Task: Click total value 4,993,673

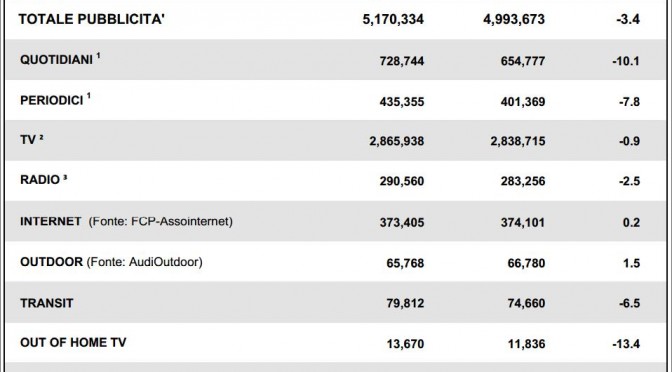Action: (x=514, y=19)
